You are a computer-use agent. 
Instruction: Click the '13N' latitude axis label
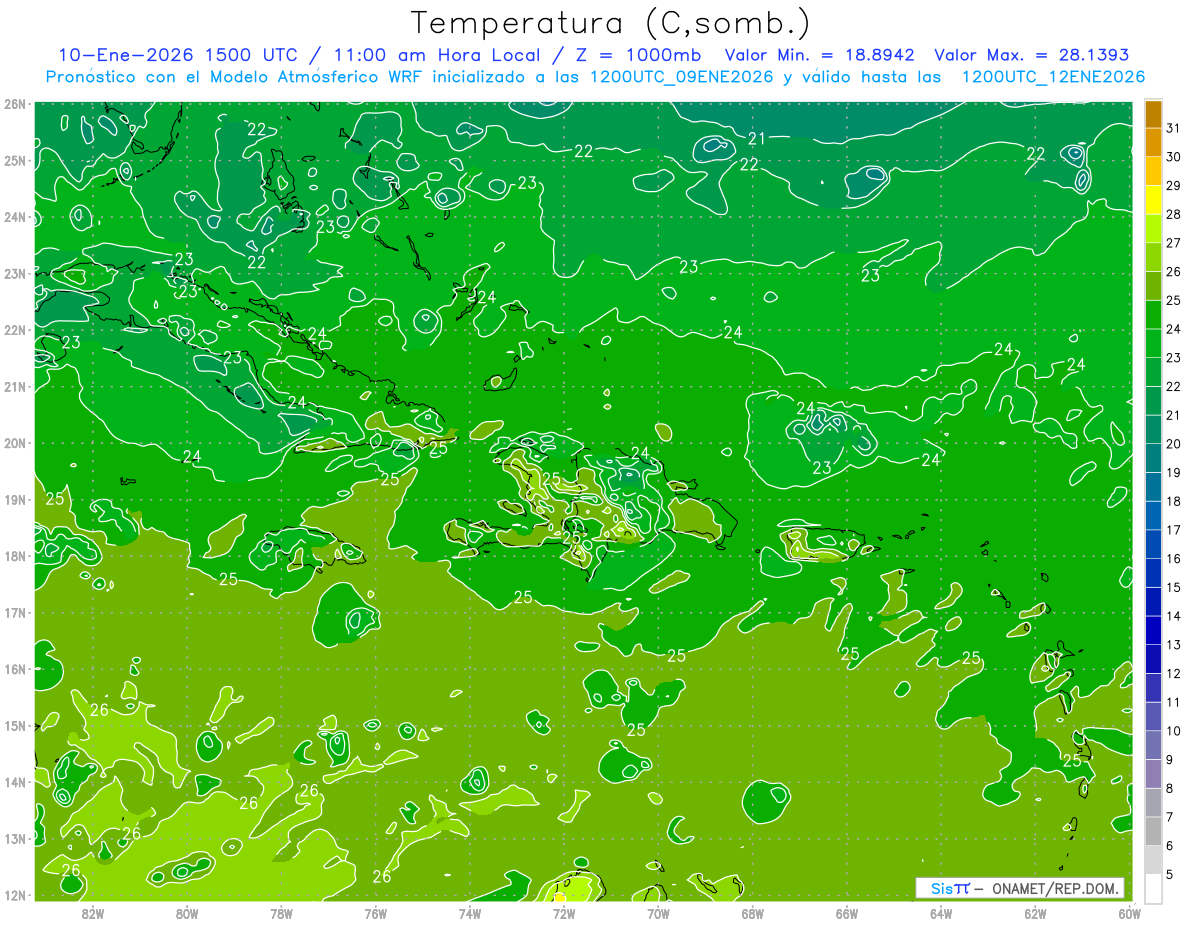pyautogui.click(x=15, y=838)
